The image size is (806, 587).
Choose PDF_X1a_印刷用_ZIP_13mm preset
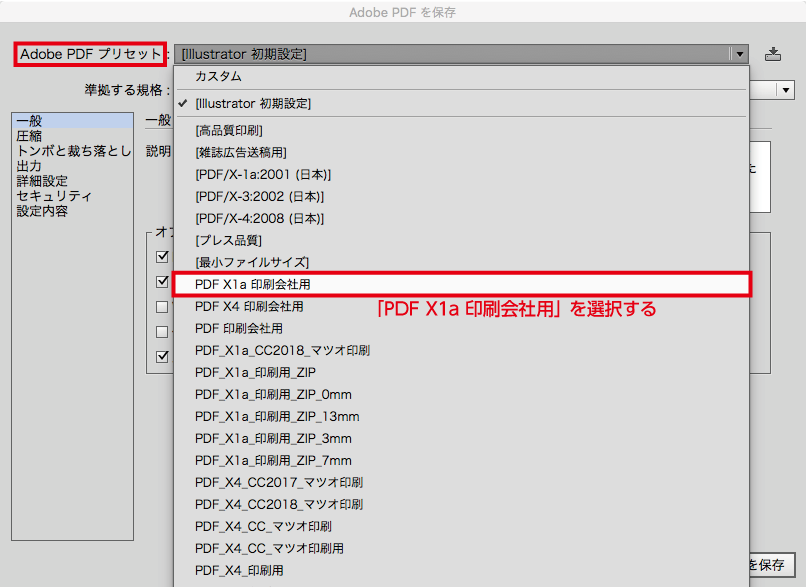coord(461,417)
